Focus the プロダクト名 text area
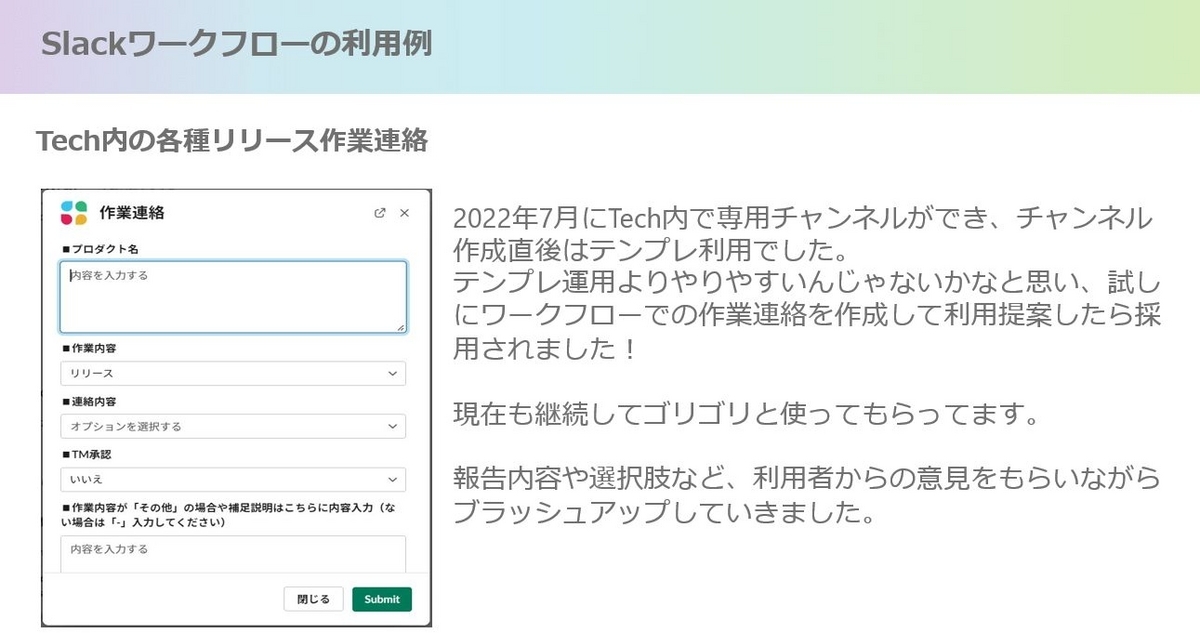1200x633 pixels. click(x=233, y=297)
